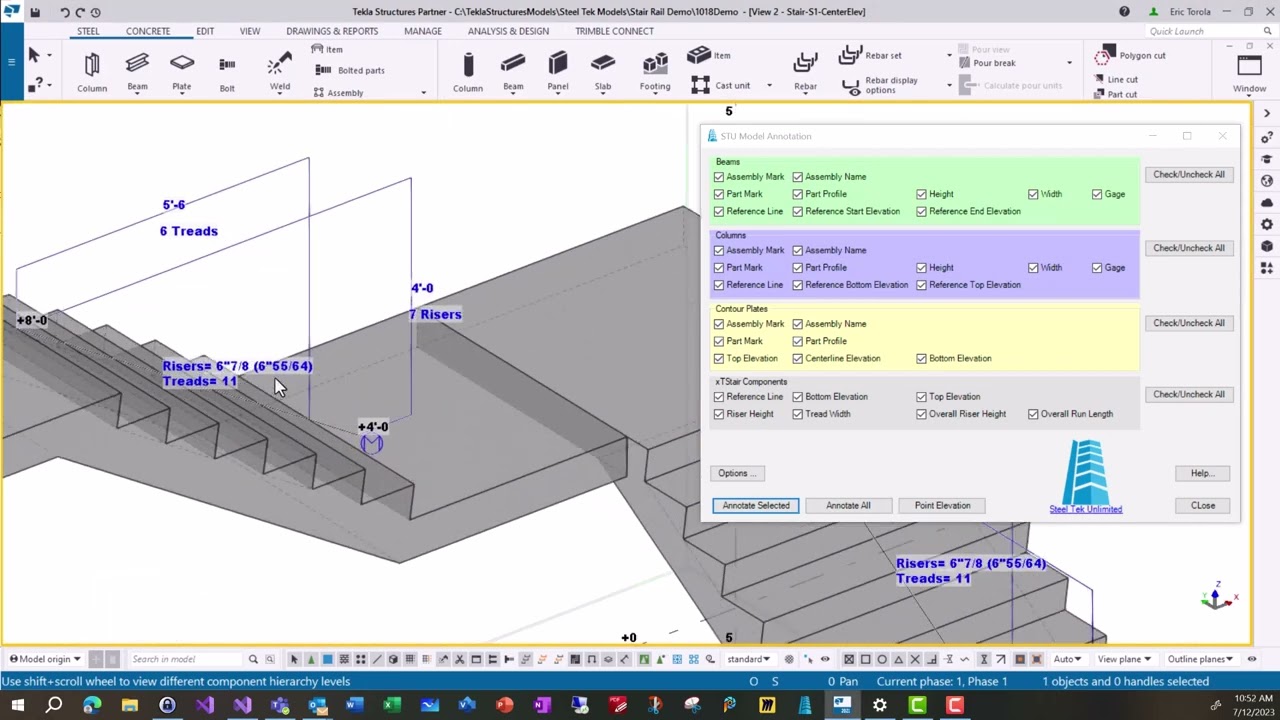Expand the Cast unit dropdown arrow
1280x720 pixels.
tap(769, 86)
